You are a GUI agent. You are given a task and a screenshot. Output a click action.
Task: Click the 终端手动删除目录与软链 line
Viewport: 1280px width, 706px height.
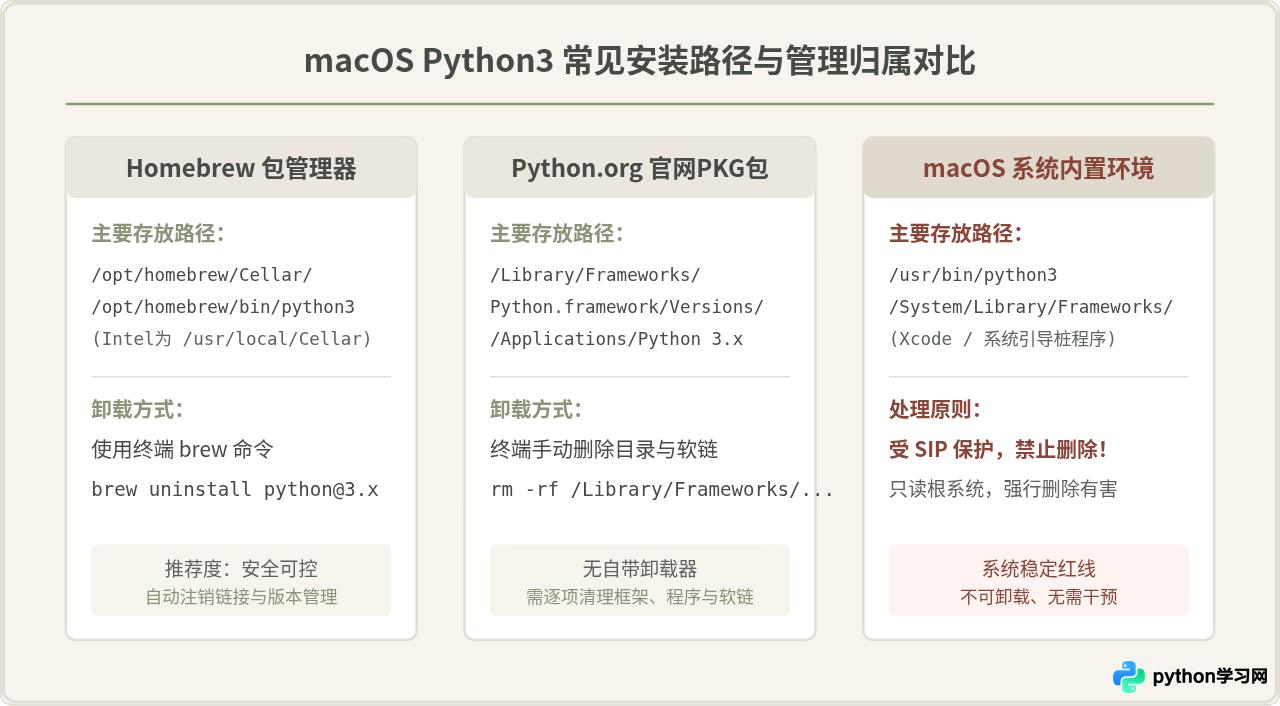click(x=604, y=449)
